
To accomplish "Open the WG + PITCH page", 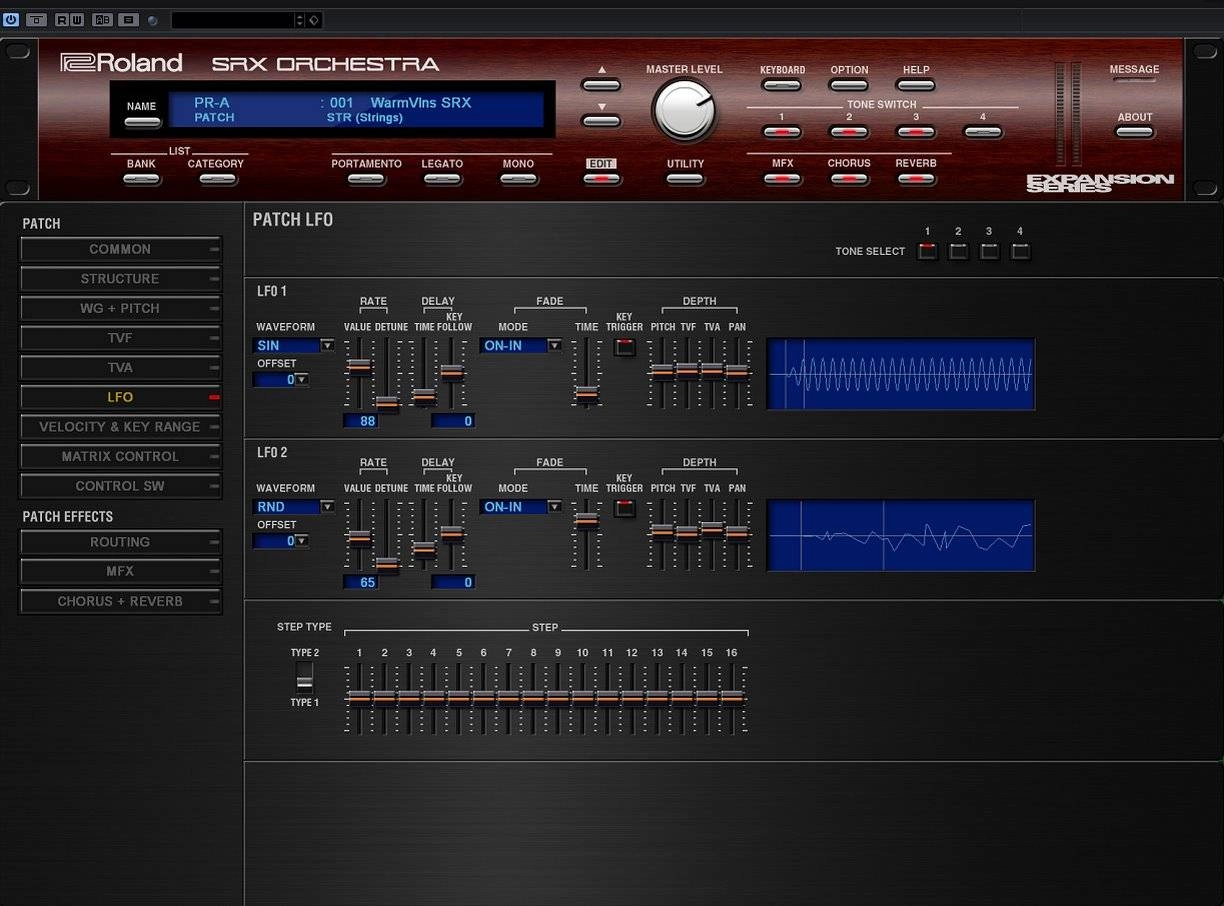I will click(x=120, y=308).
